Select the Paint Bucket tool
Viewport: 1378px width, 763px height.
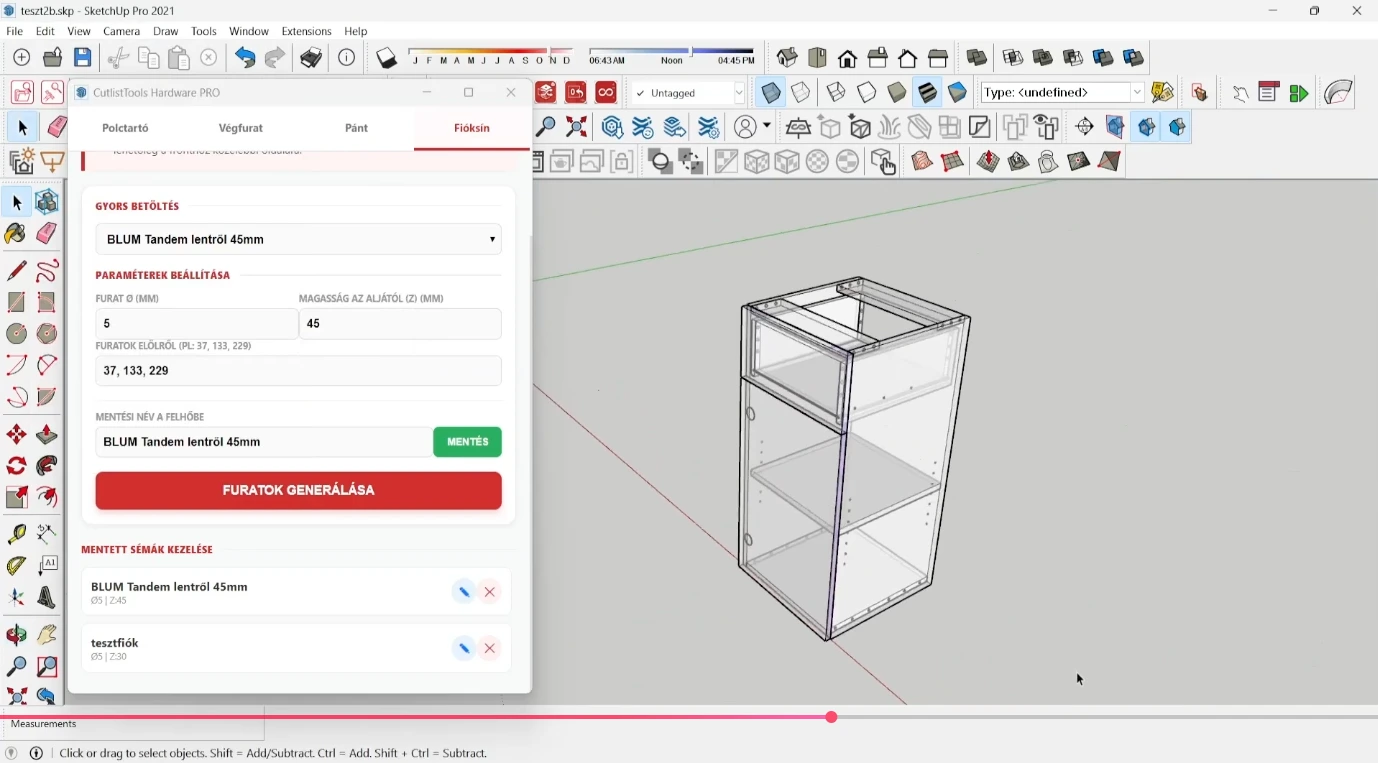click(16, 233)
